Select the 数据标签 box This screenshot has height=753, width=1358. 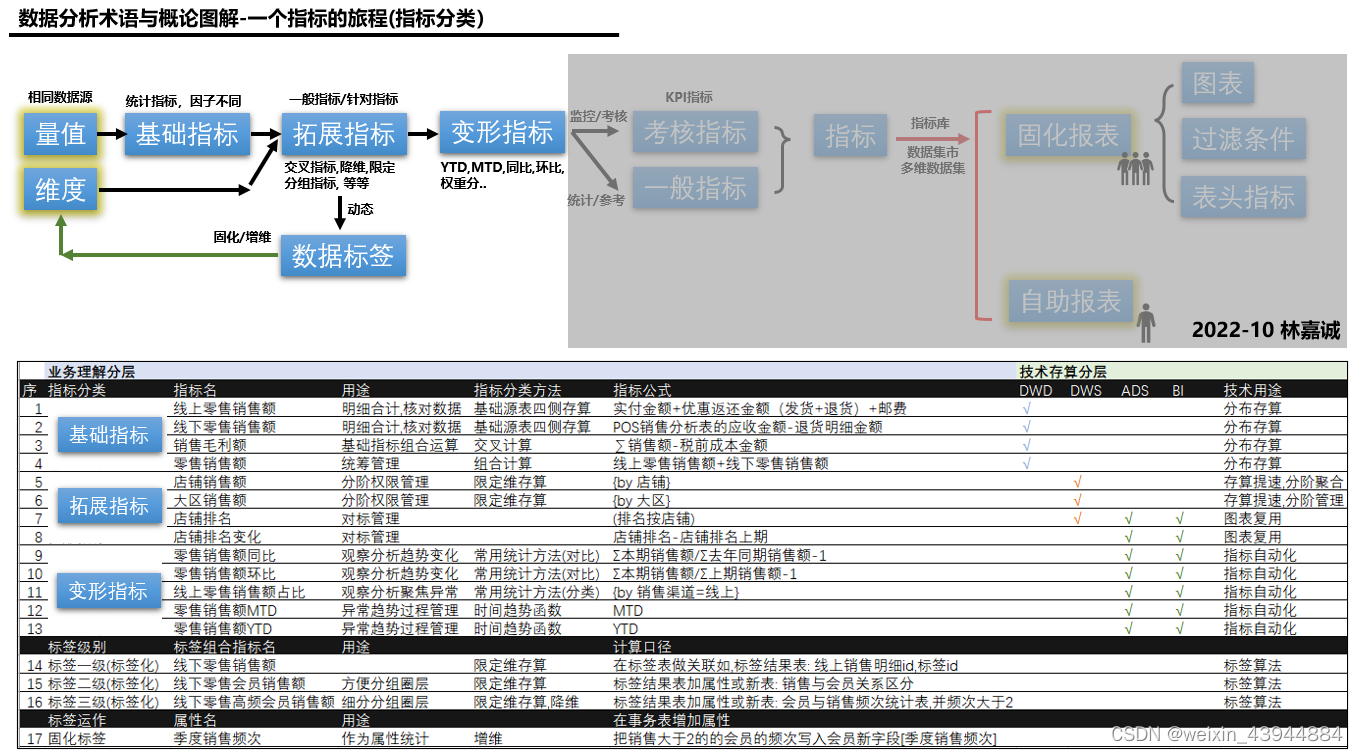[343, 256]
